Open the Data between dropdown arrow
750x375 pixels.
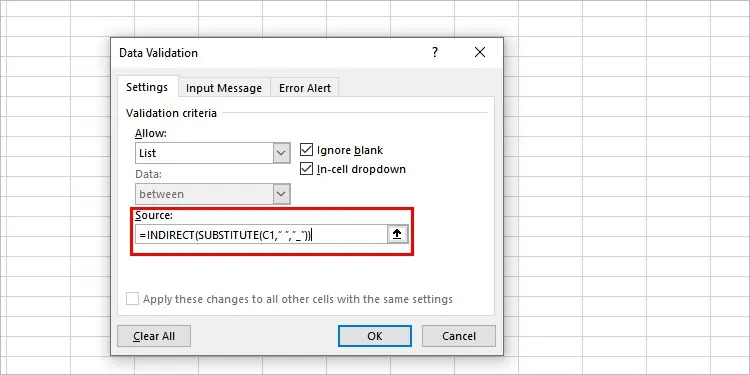[x=281, y=194]
